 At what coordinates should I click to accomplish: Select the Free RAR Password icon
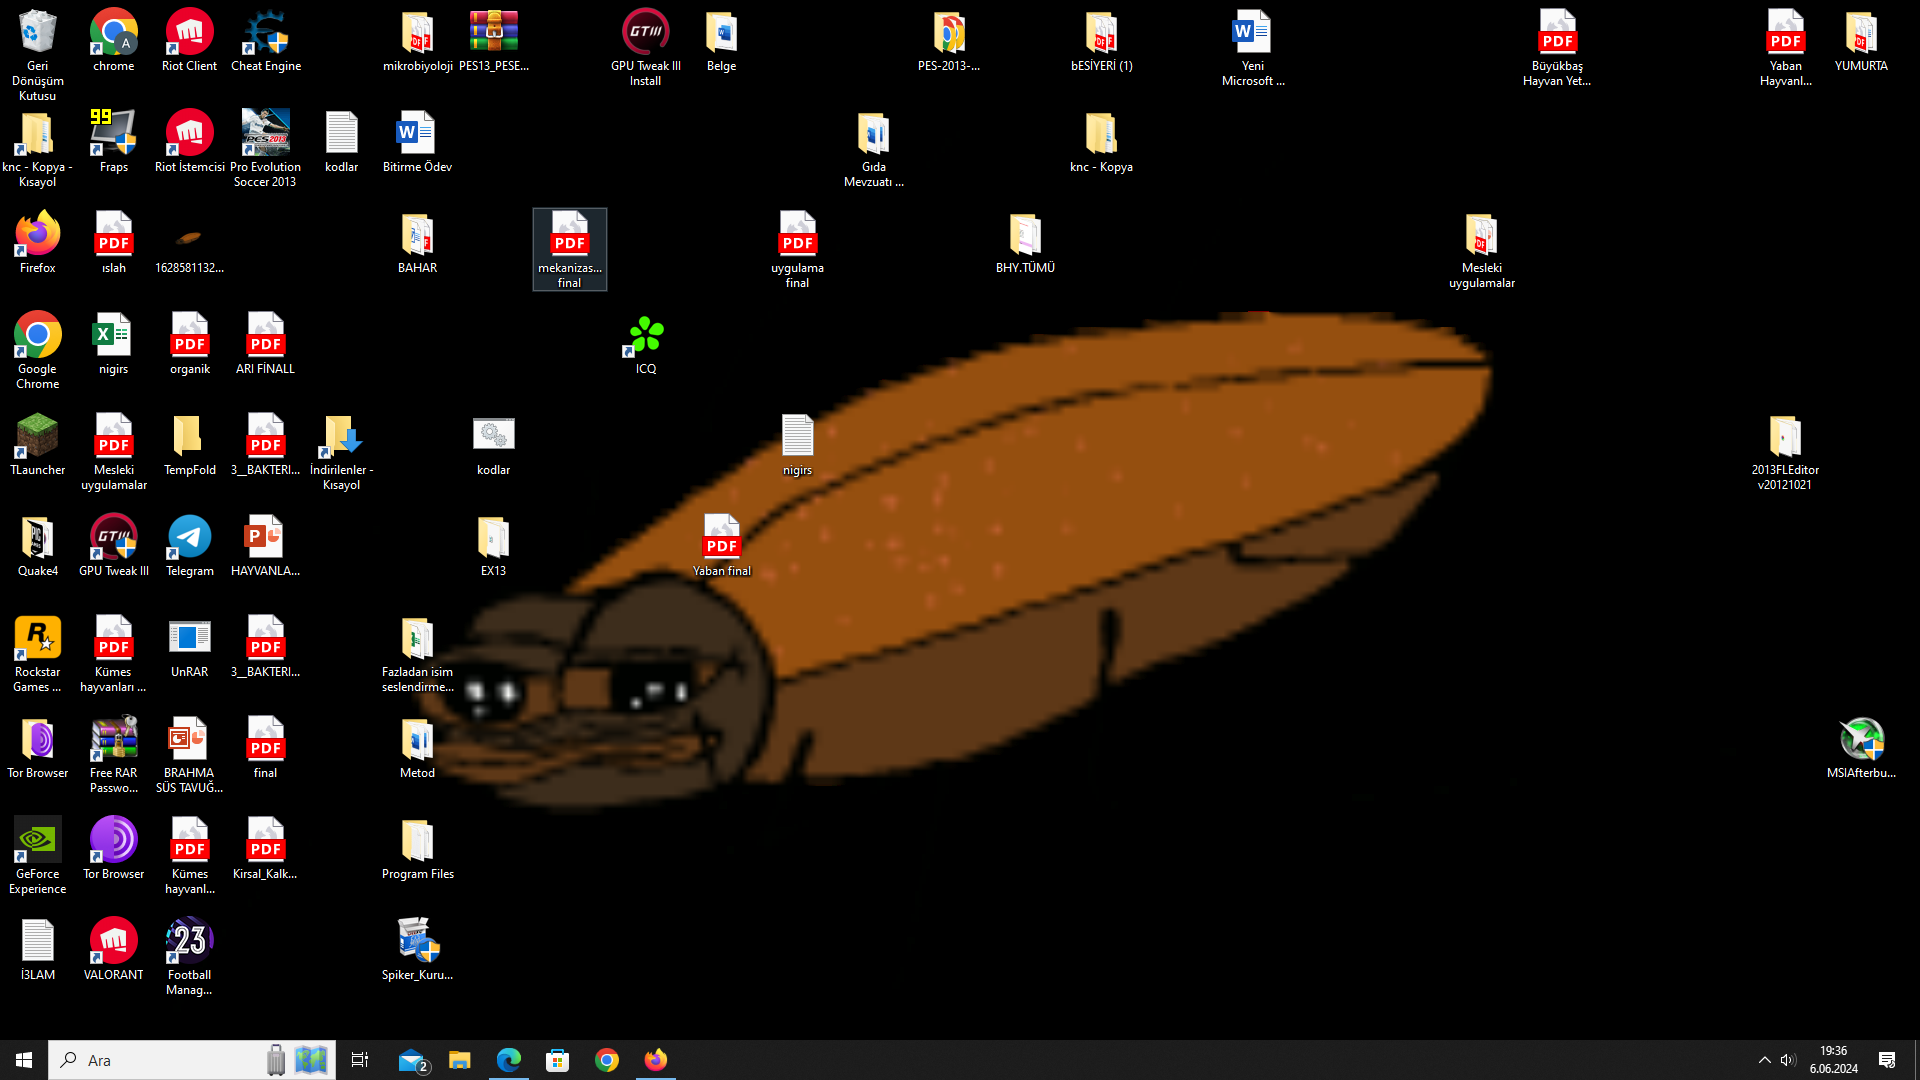(x=113, y=754)
